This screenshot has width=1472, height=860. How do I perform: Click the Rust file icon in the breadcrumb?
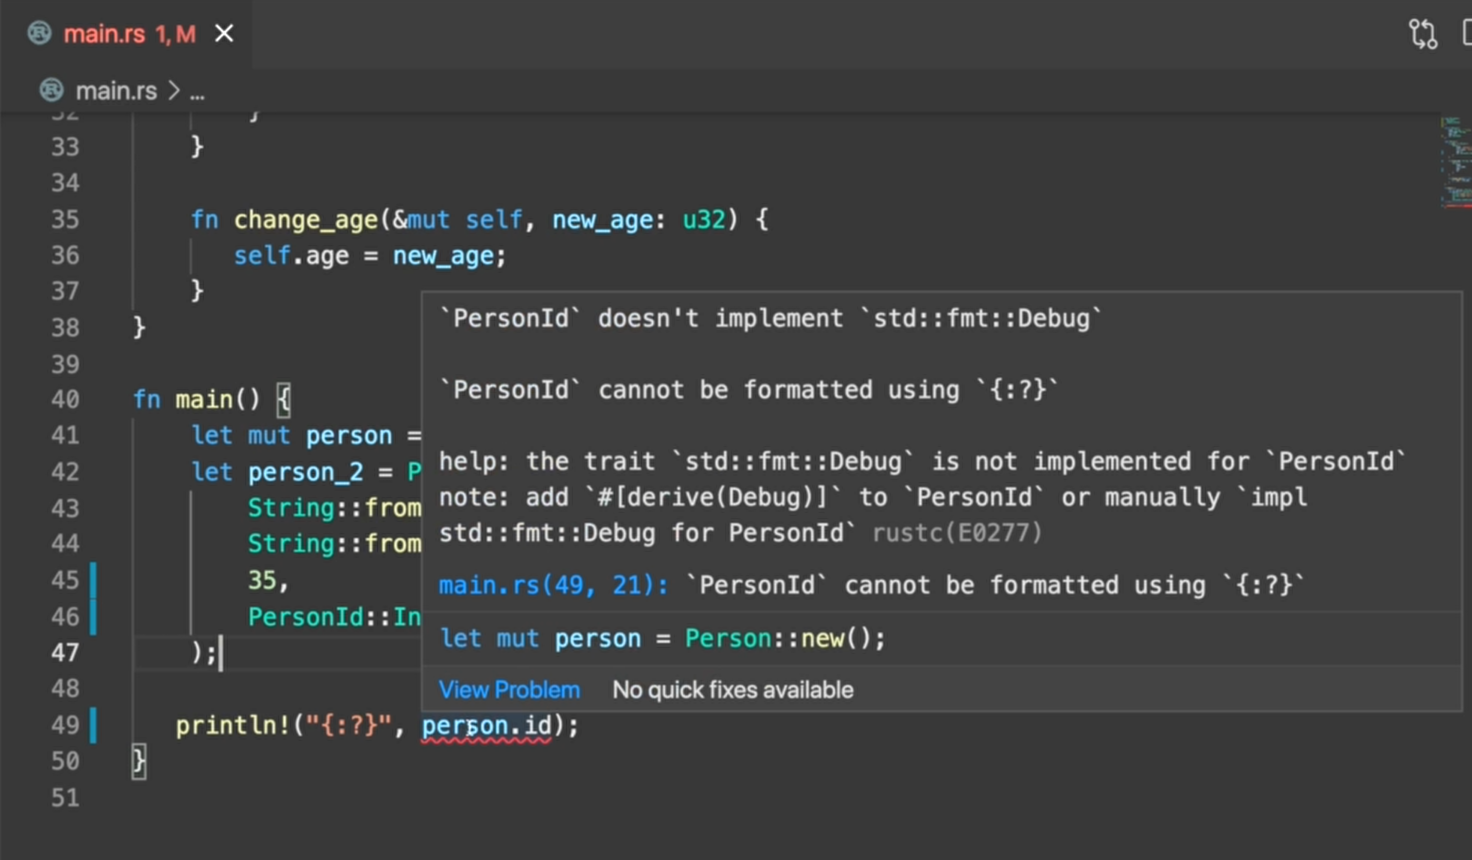point(51,91)
